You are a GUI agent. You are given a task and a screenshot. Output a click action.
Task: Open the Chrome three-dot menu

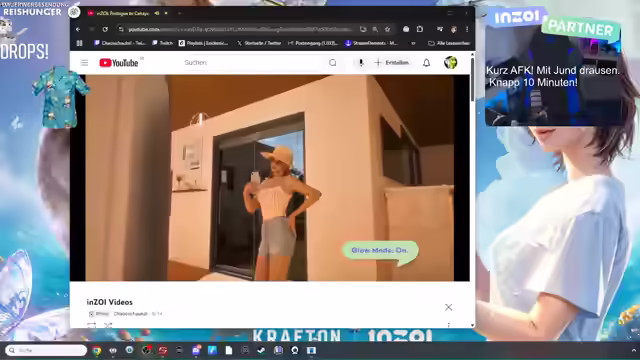(x=467, y=29)
